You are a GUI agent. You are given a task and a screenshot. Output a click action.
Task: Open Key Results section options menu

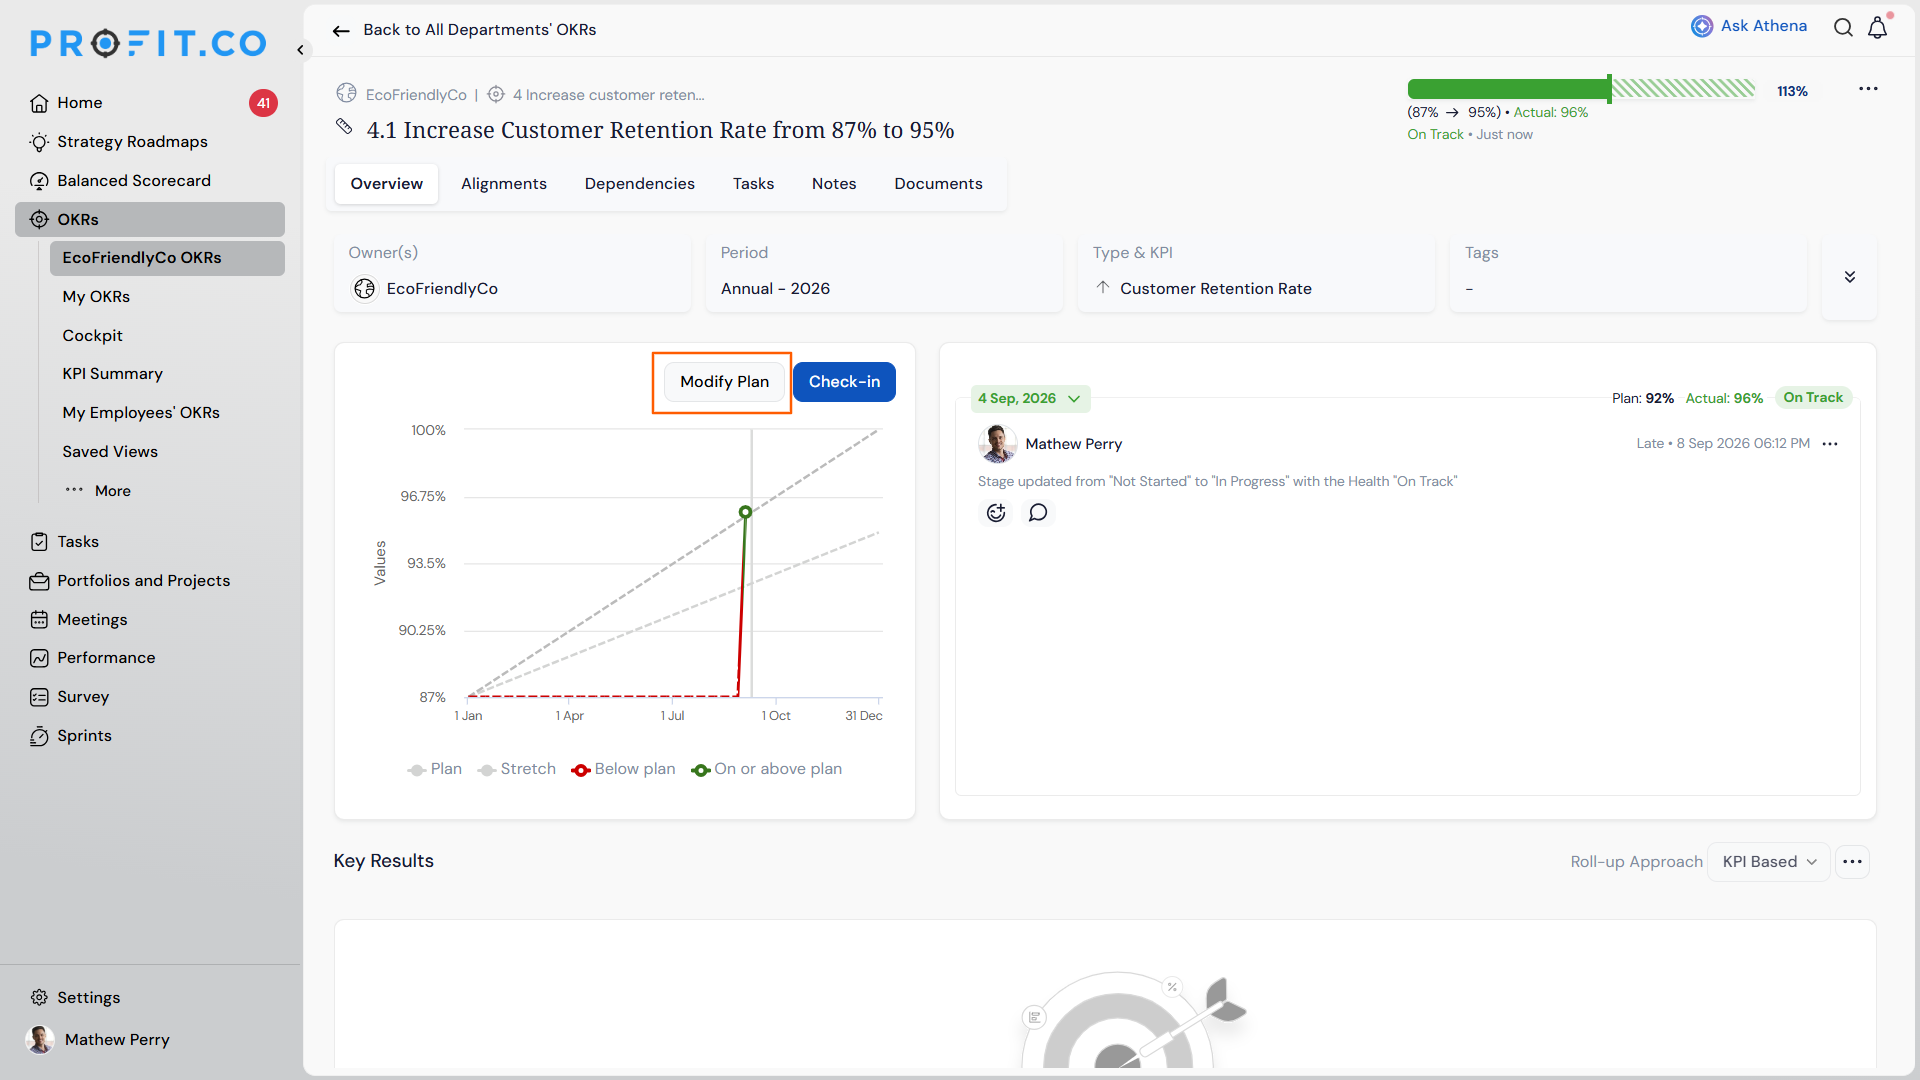tap(1852, 862)
